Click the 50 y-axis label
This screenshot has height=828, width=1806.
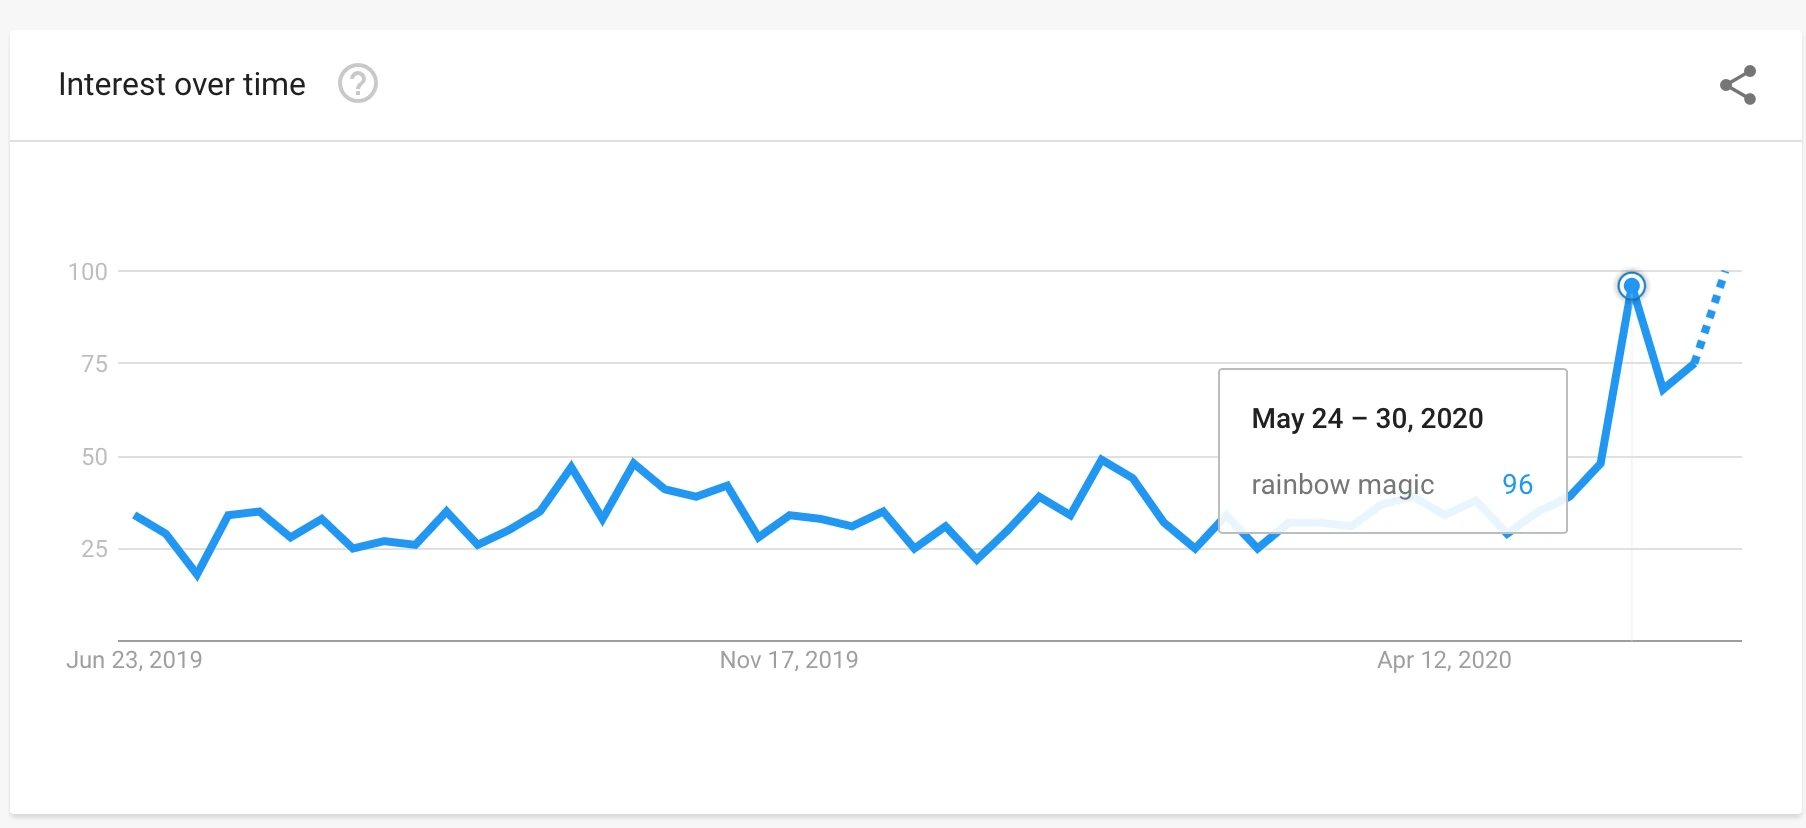coord(94,456)
